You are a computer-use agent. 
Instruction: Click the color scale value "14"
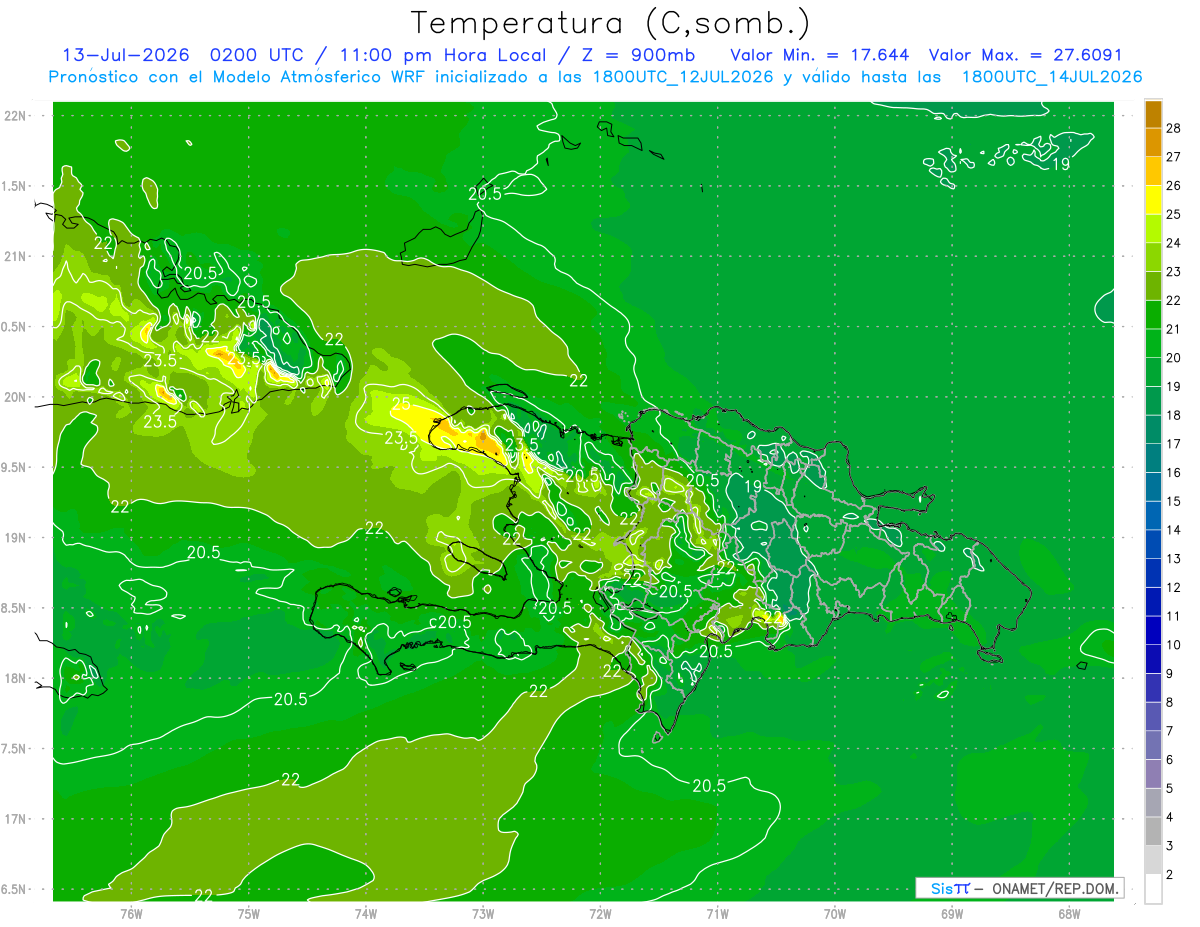(1174, 530)
